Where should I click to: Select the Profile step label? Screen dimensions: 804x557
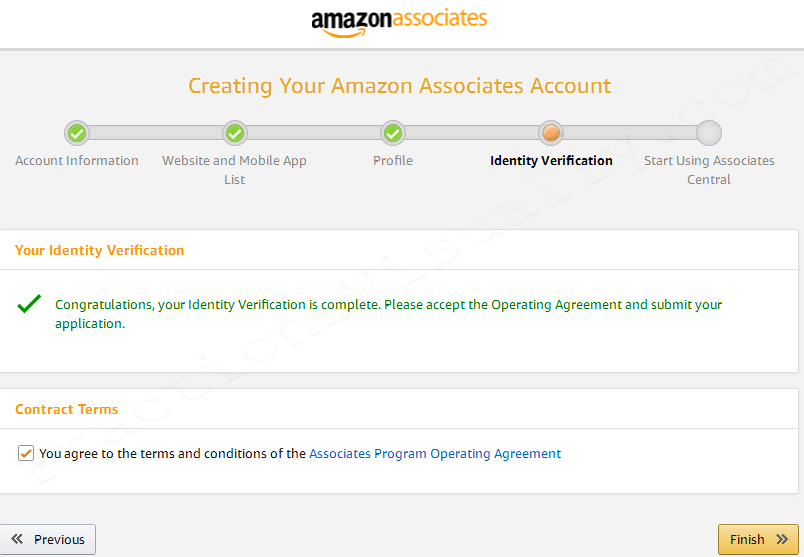tap(393, 161)
